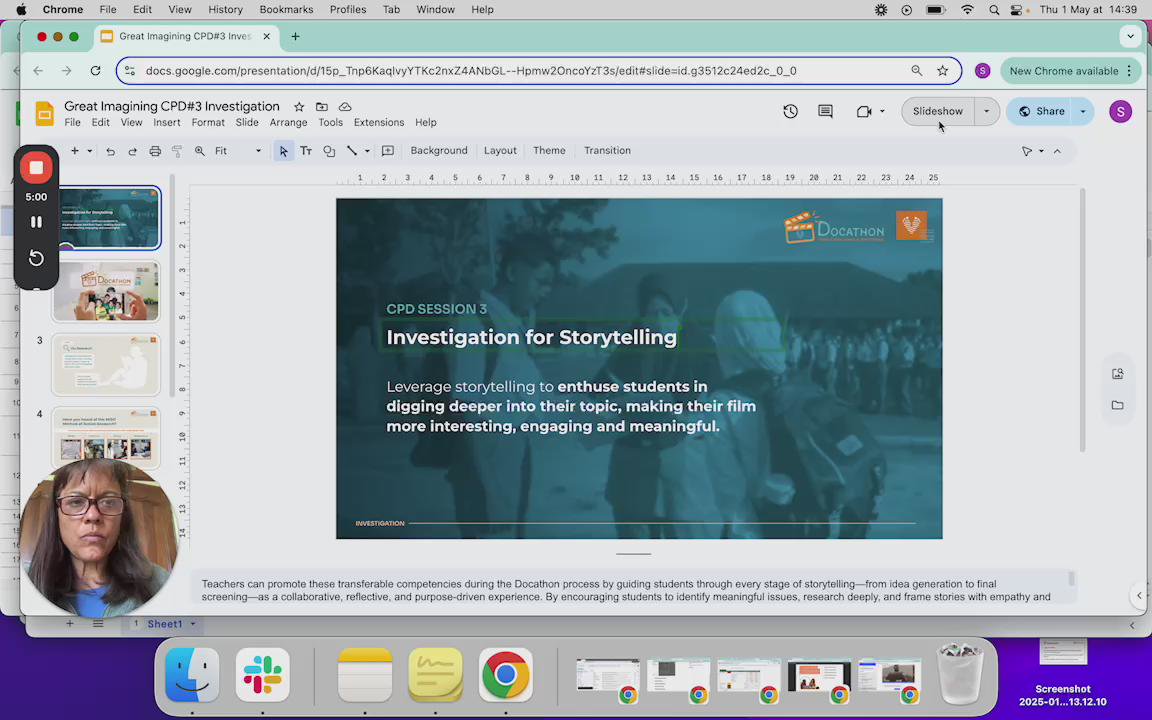1152x720 pixels.
Task: Open the Arrange menu
Action: [288, 123]
